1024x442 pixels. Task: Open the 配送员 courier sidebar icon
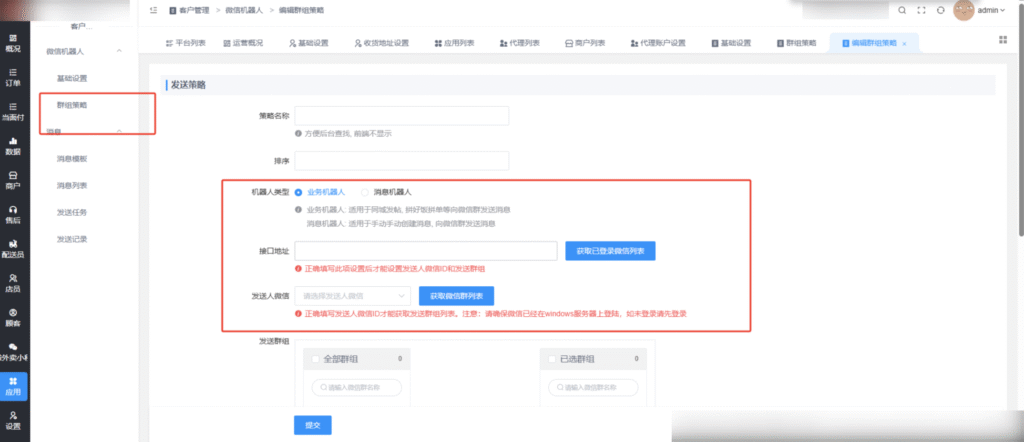pos(13,249)
